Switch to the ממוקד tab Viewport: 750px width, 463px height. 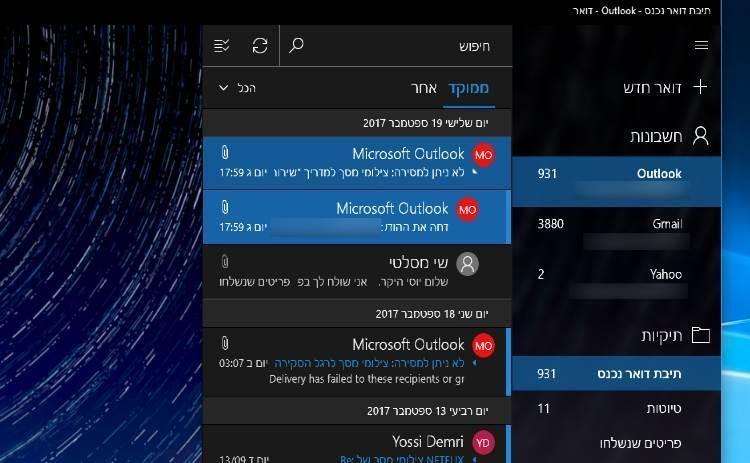coord(468,88)
